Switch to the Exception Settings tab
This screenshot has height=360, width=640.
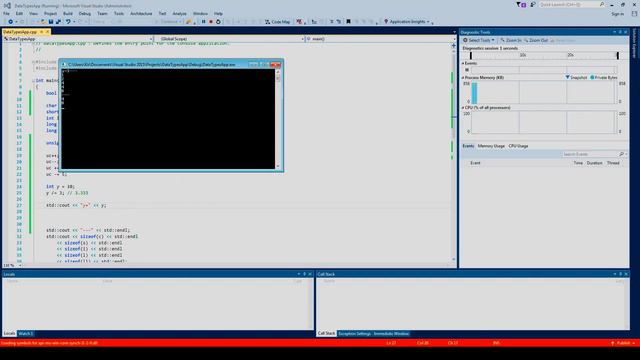(354, 333)
